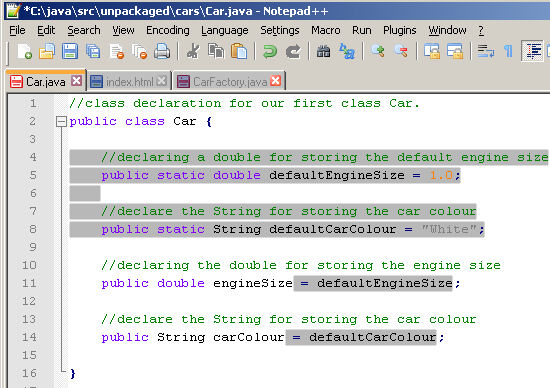Zoom out with the magnifier minus icon

pos(401,52)
